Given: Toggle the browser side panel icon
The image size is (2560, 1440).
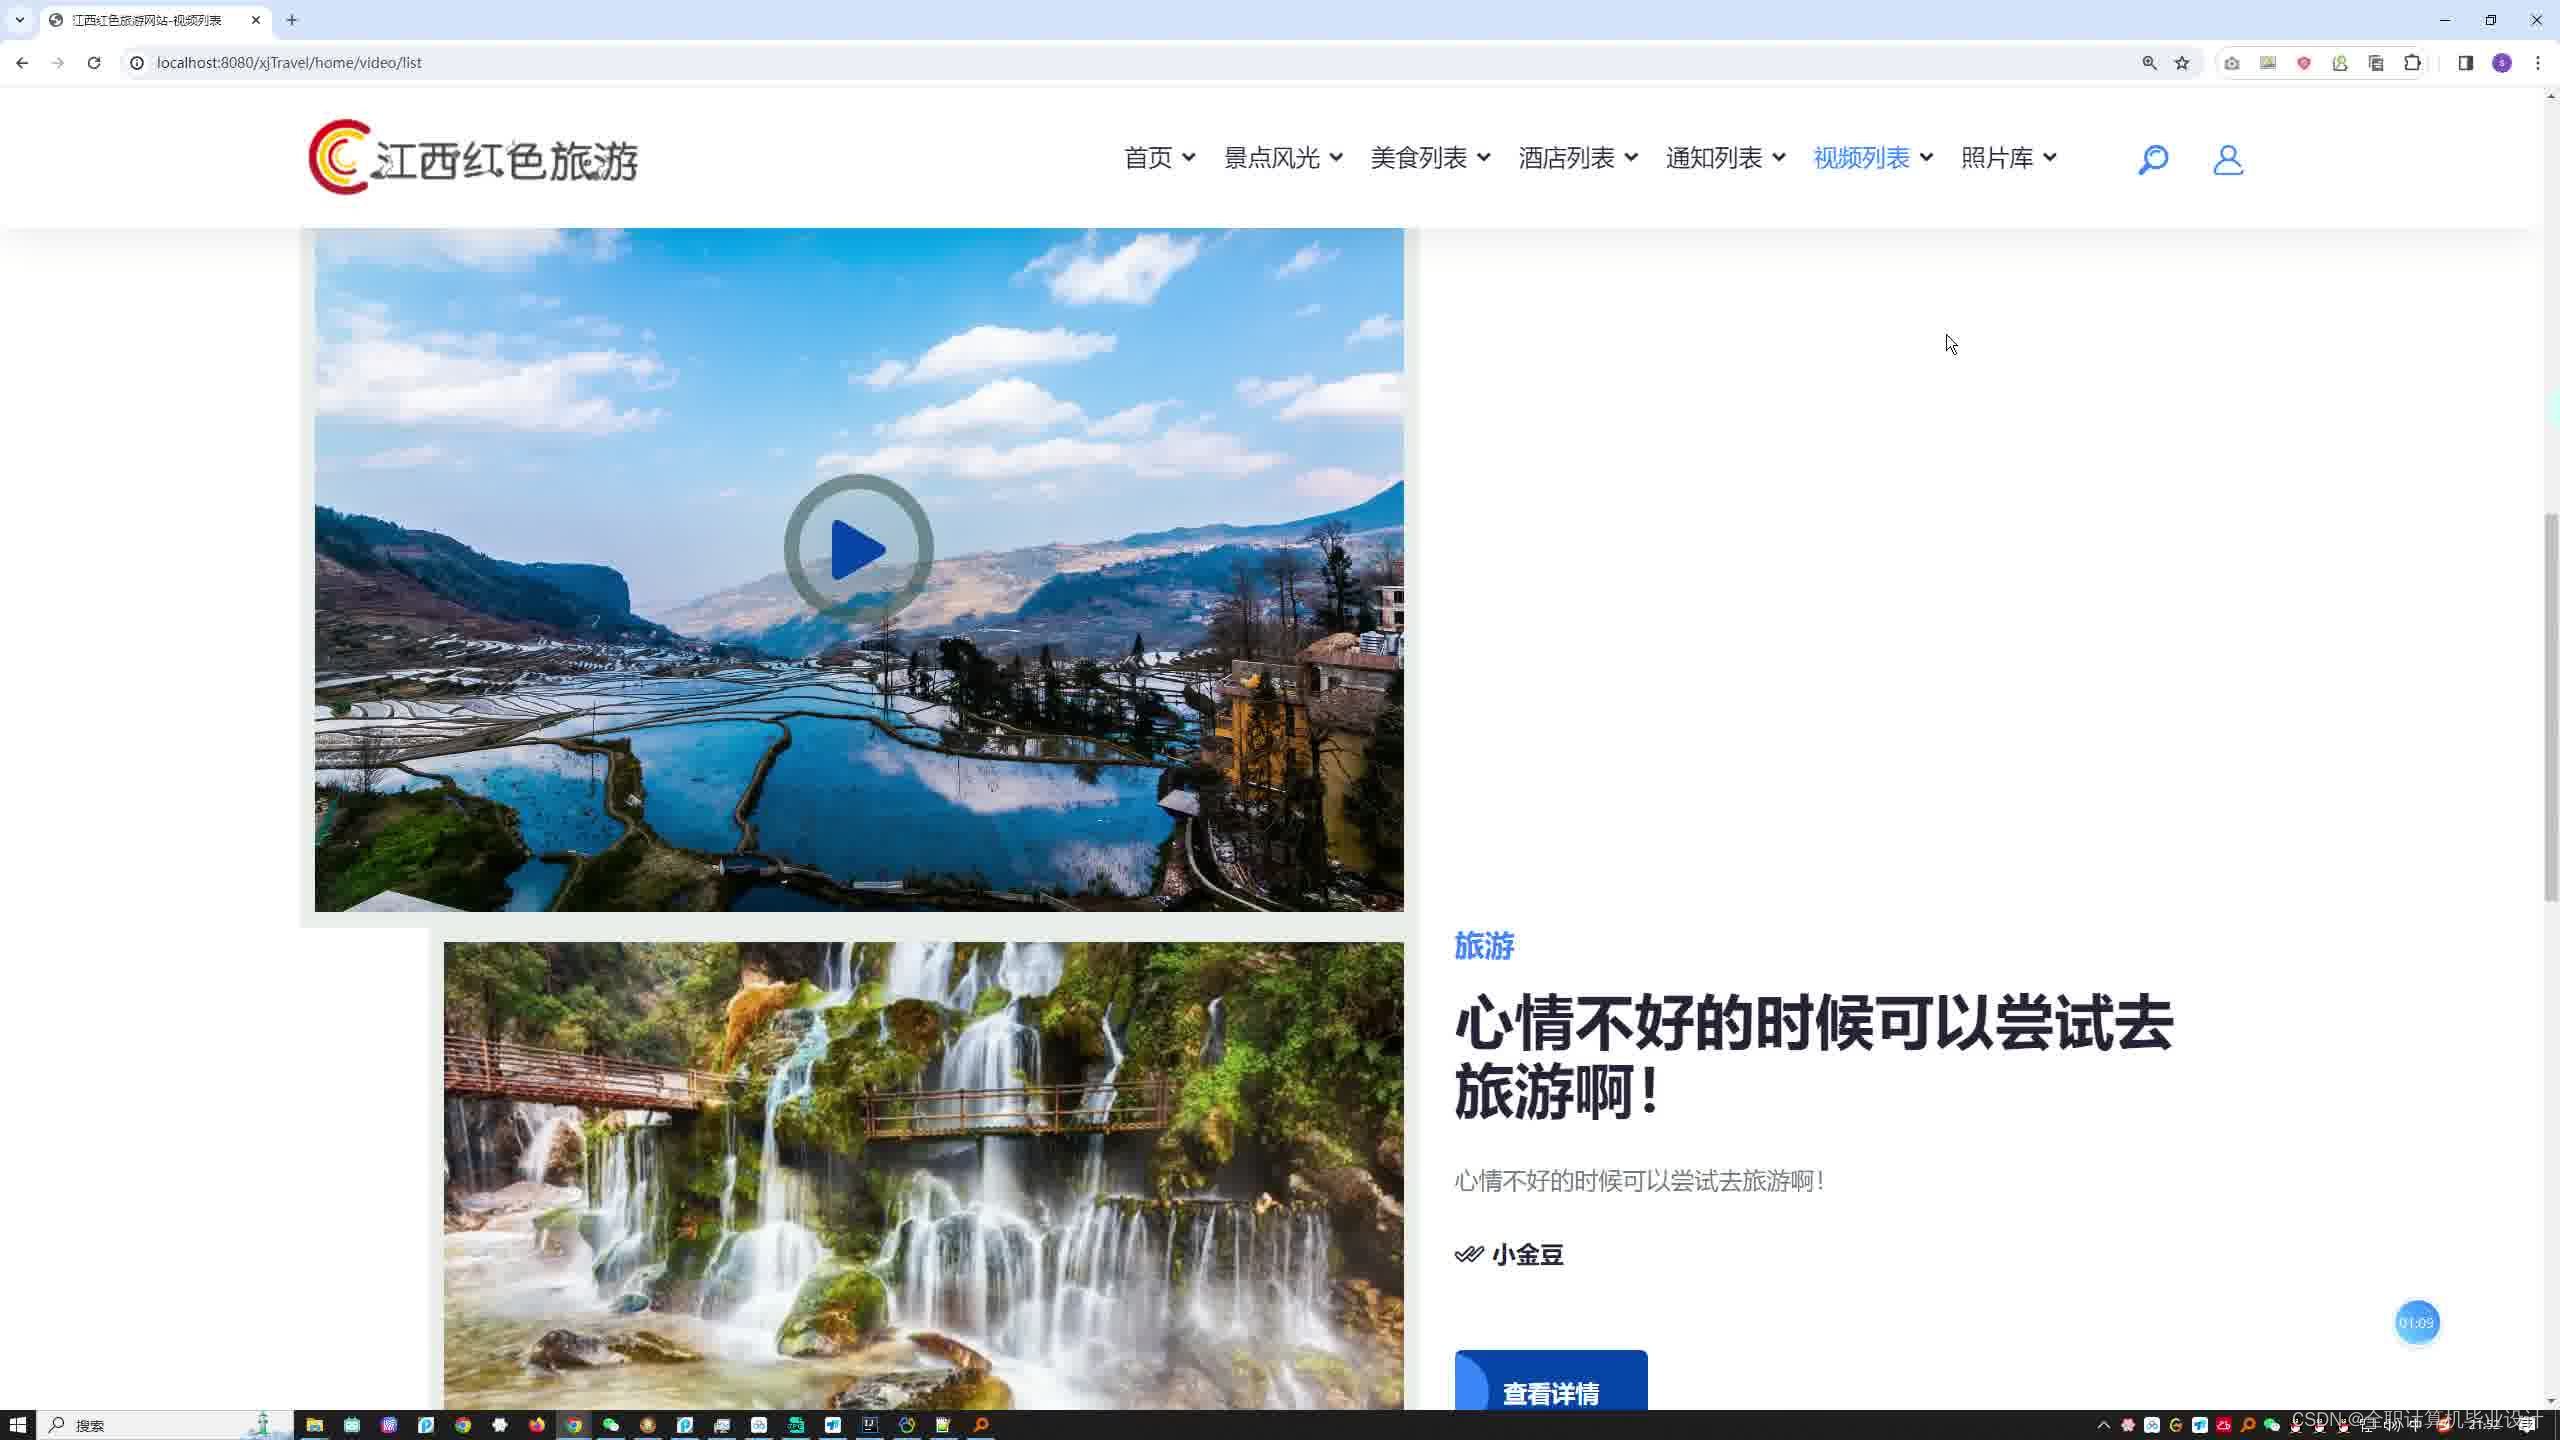Looking at the screenshot, I should coord(2465,62).
